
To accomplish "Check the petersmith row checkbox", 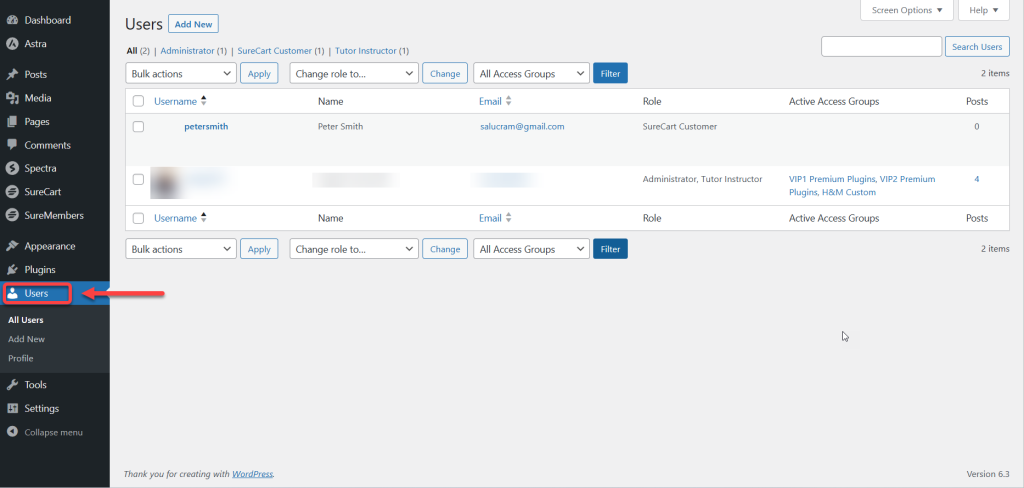I will (138, 127).
